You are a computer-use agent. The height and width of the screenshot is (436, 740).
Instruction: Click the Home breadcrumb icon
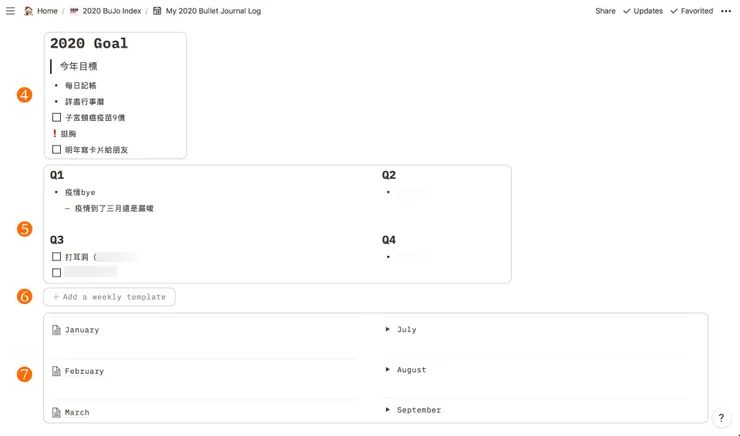click(x=28, y=11)
